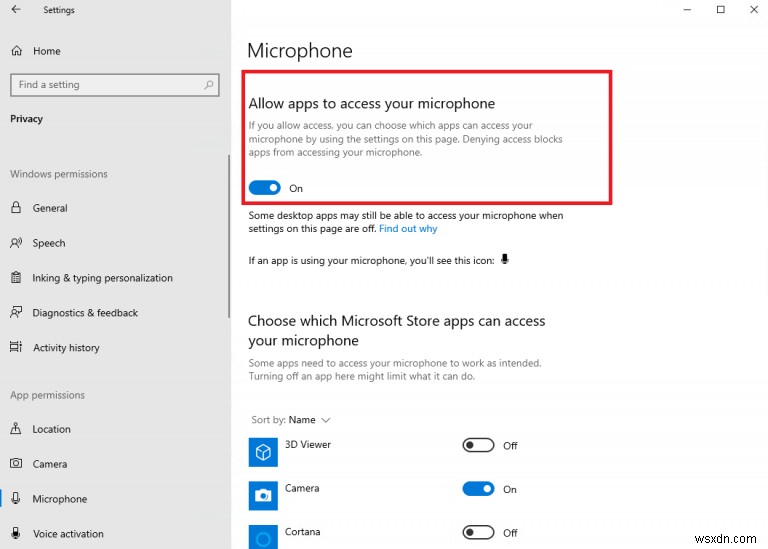
Task: Turn off Allow apps to access microphone
Action: (x=264, y=188)
